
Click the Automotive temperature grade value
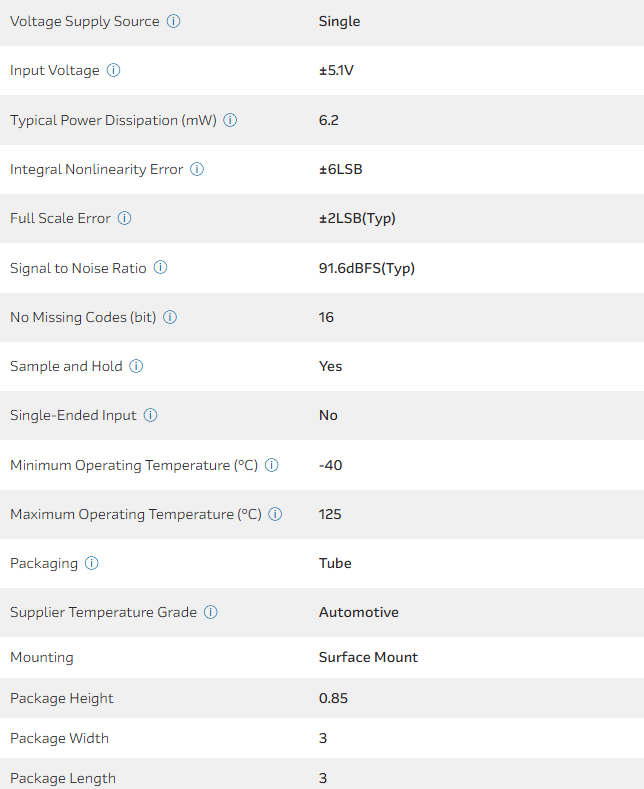coord(358,612)
